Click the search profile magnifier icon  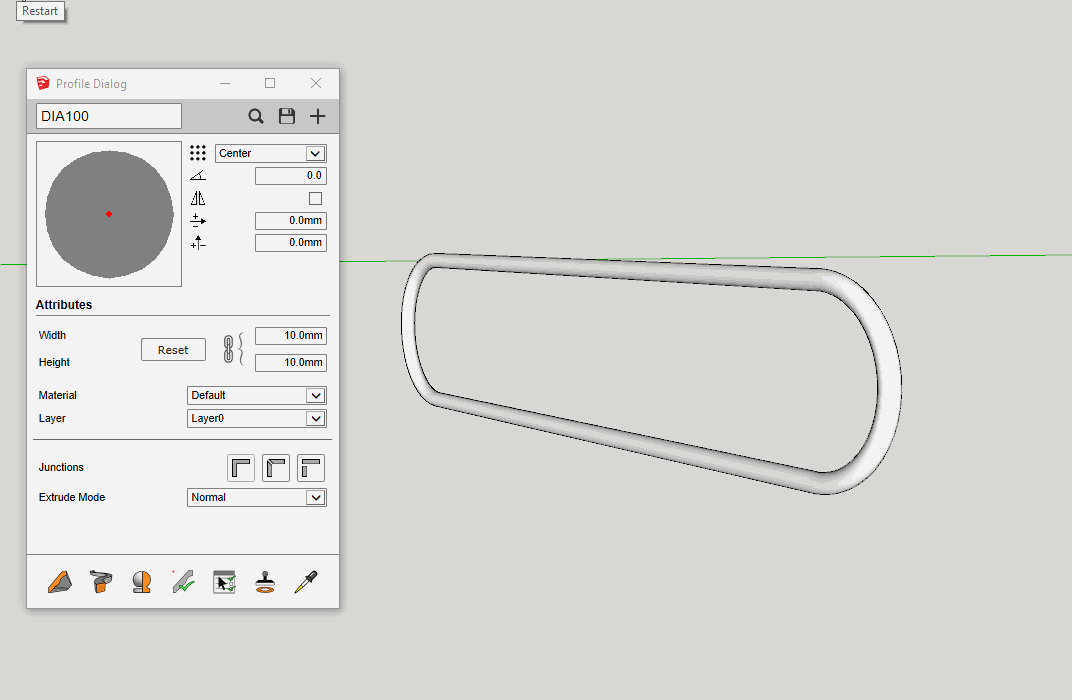(256, 116)
